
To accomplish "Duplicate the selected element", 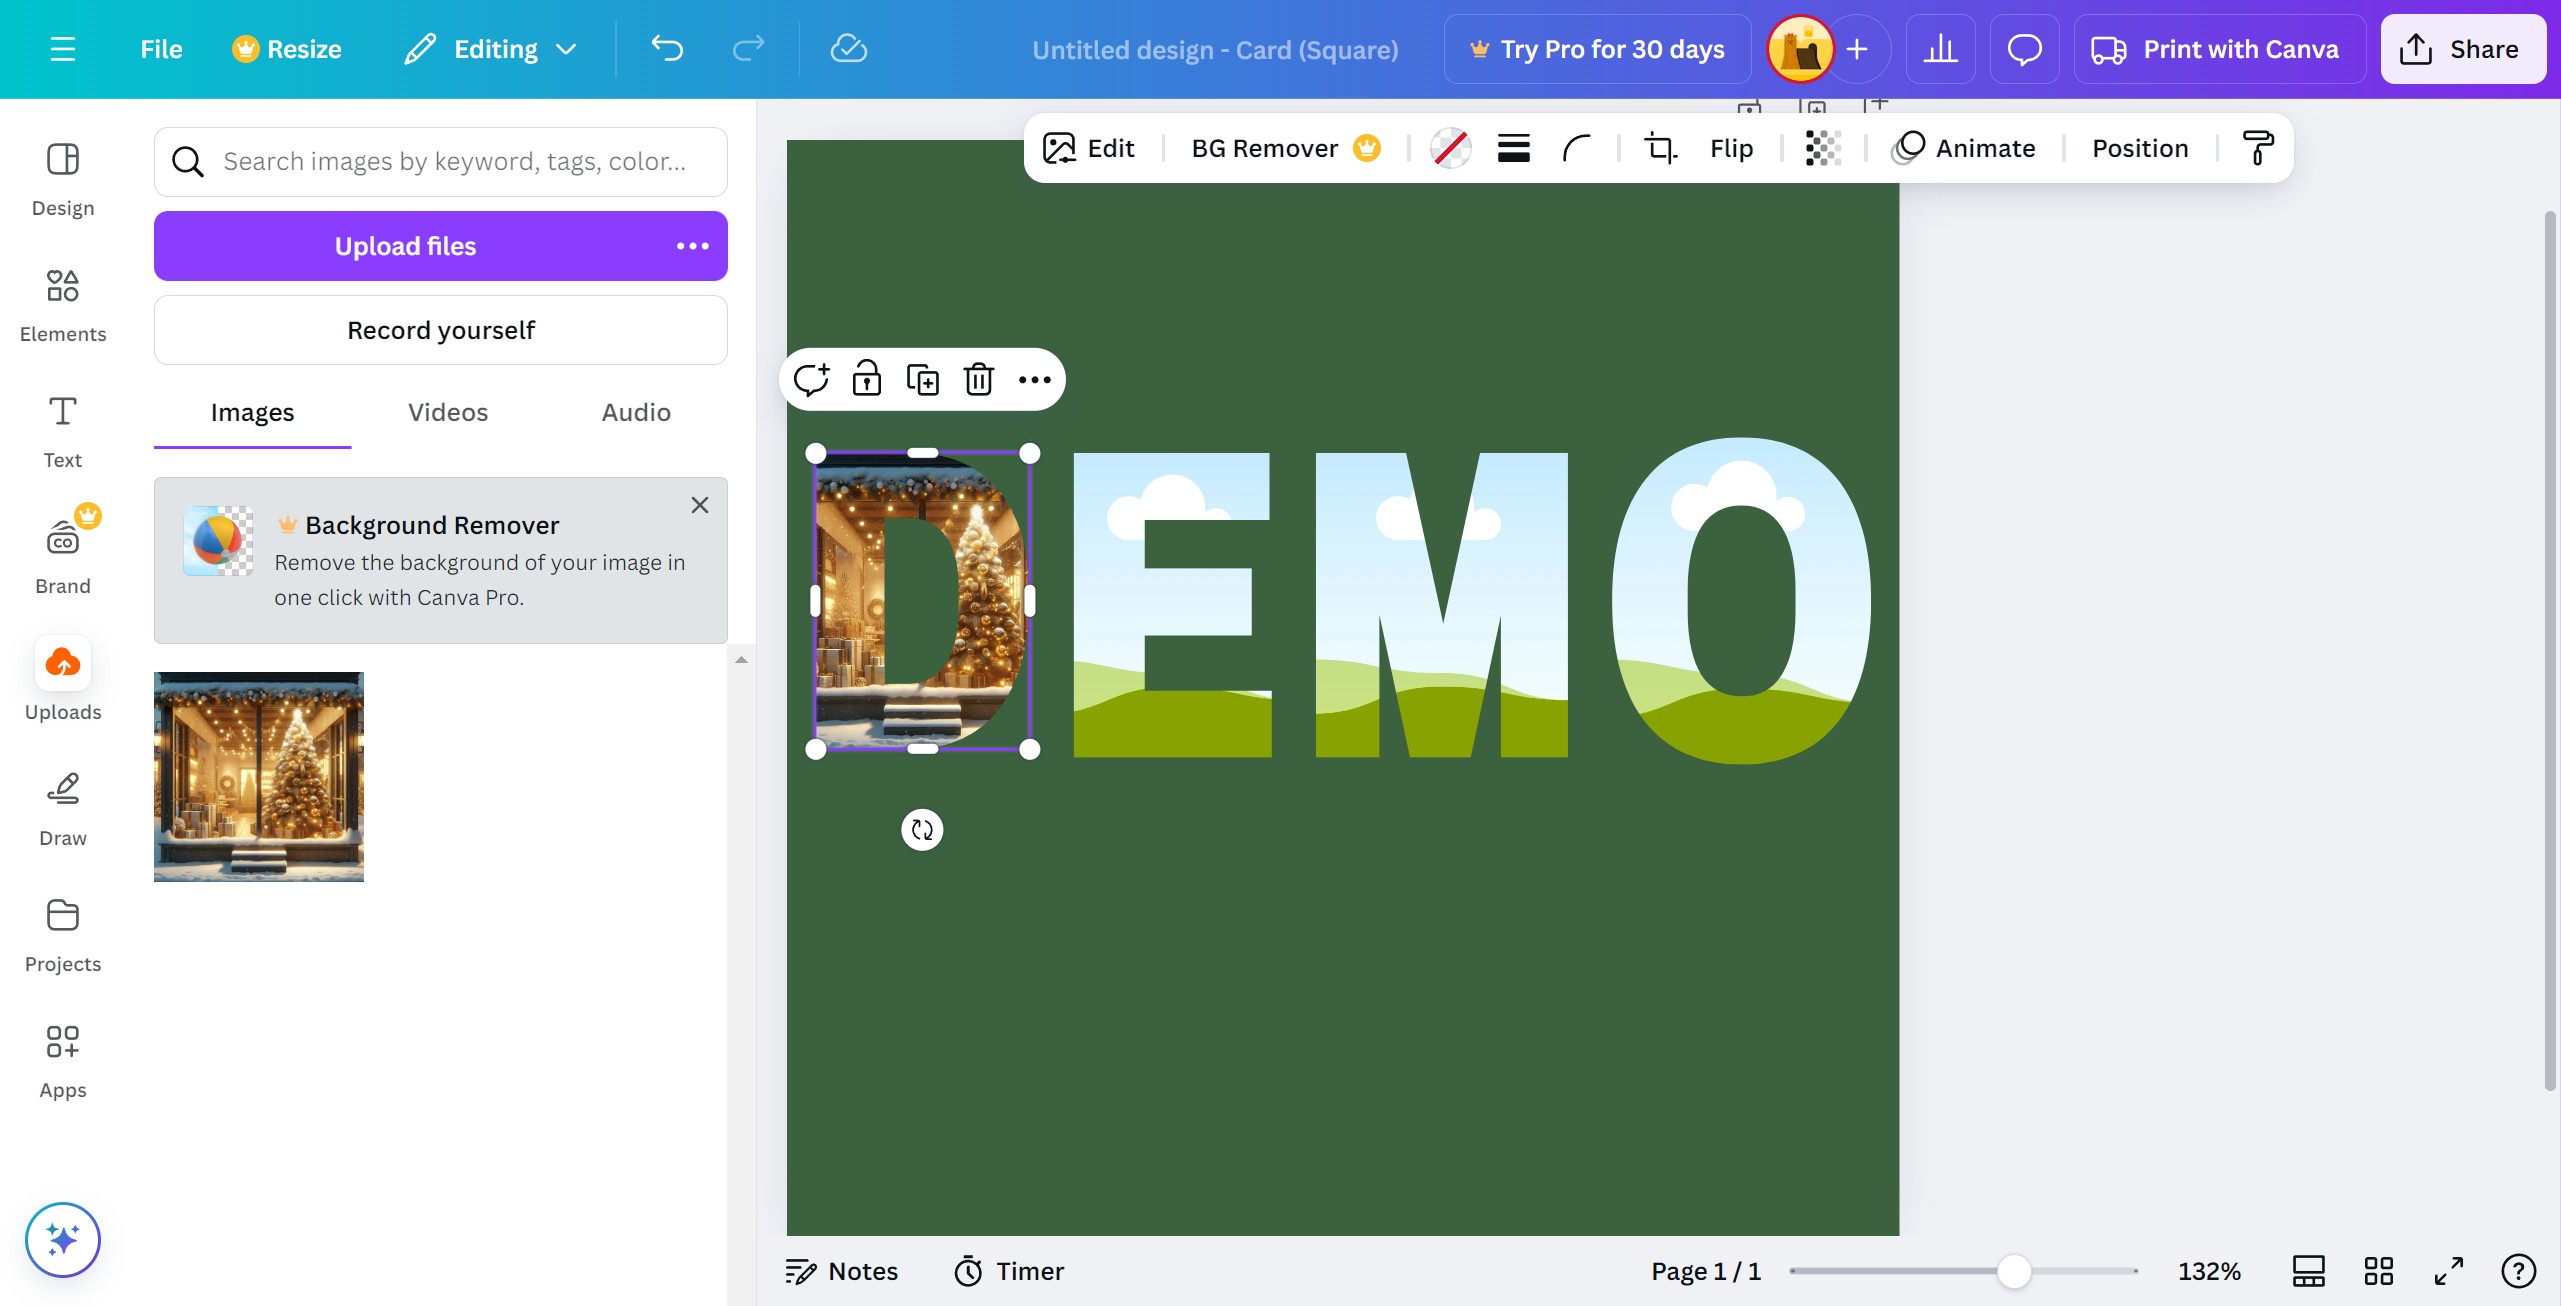I will (922, 380).
